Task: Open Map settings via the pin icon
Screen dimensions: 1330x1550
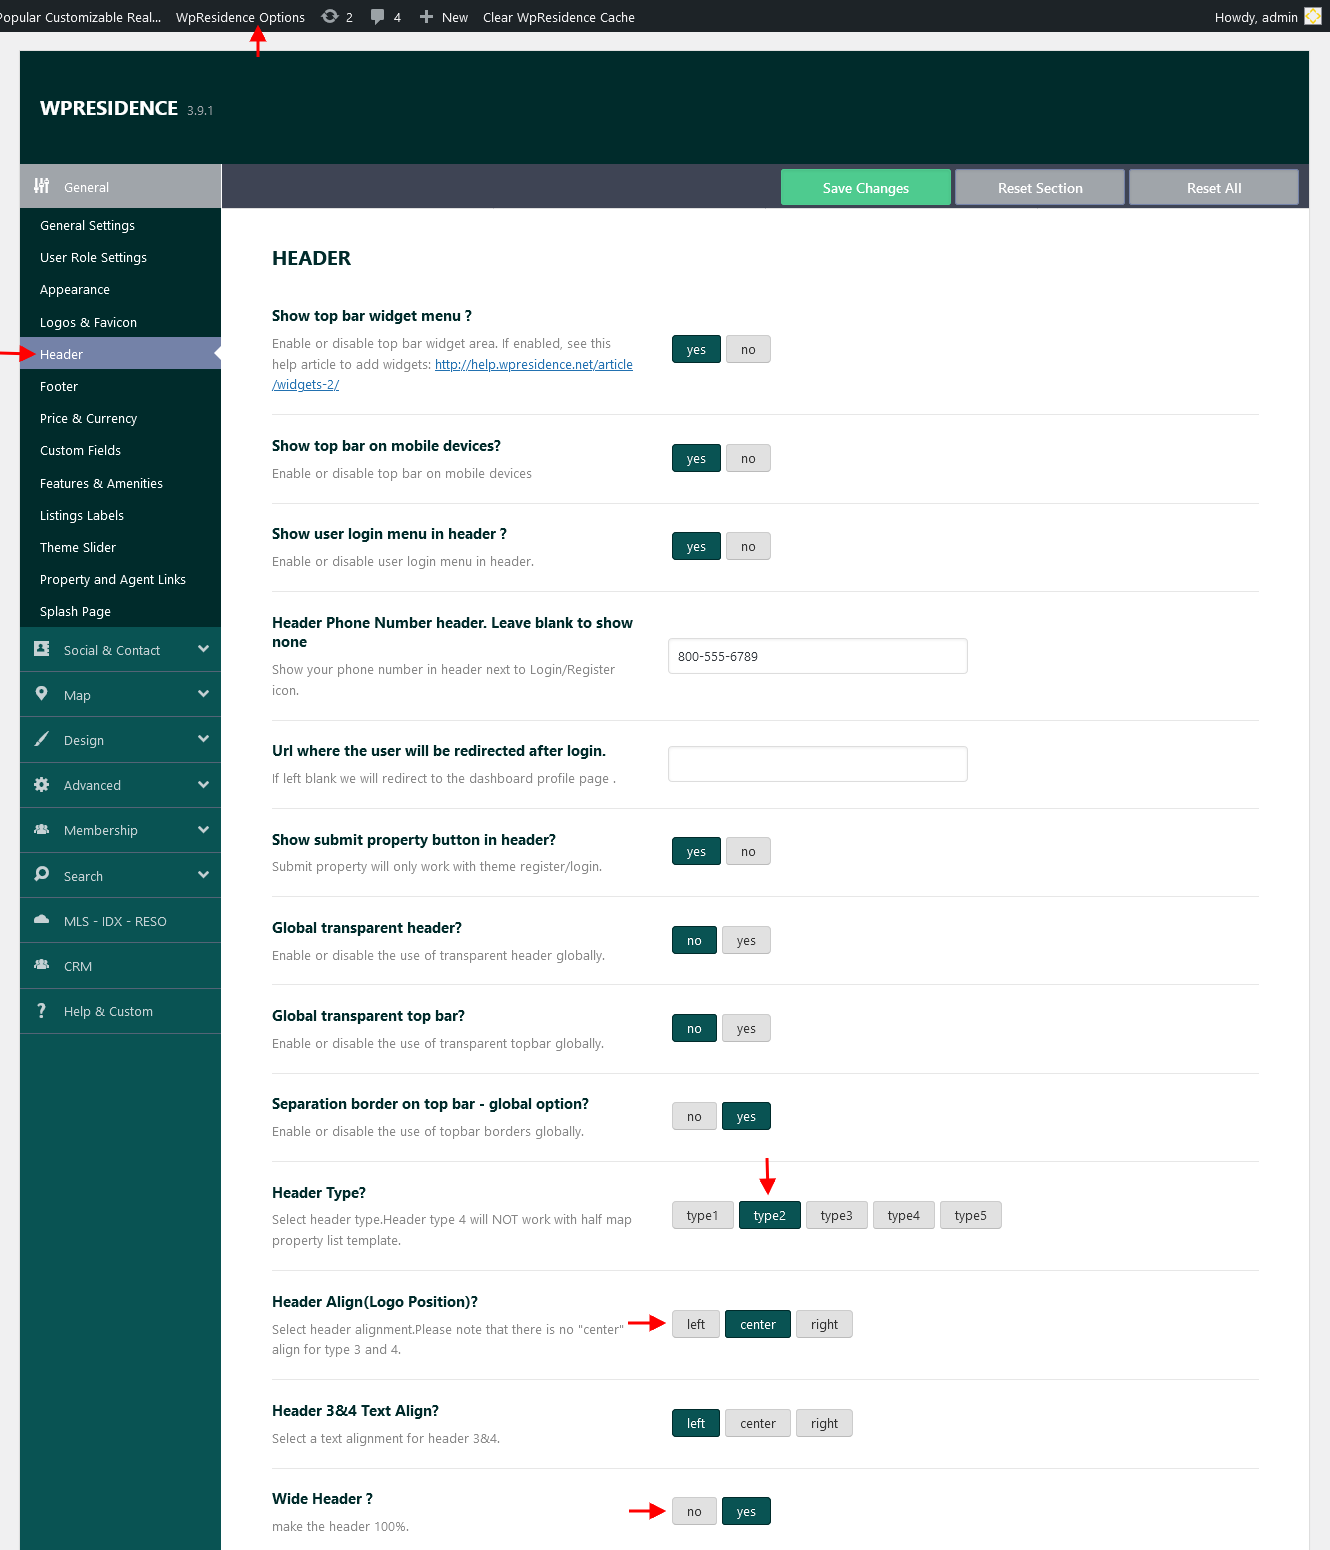Action: pos(41,693)
